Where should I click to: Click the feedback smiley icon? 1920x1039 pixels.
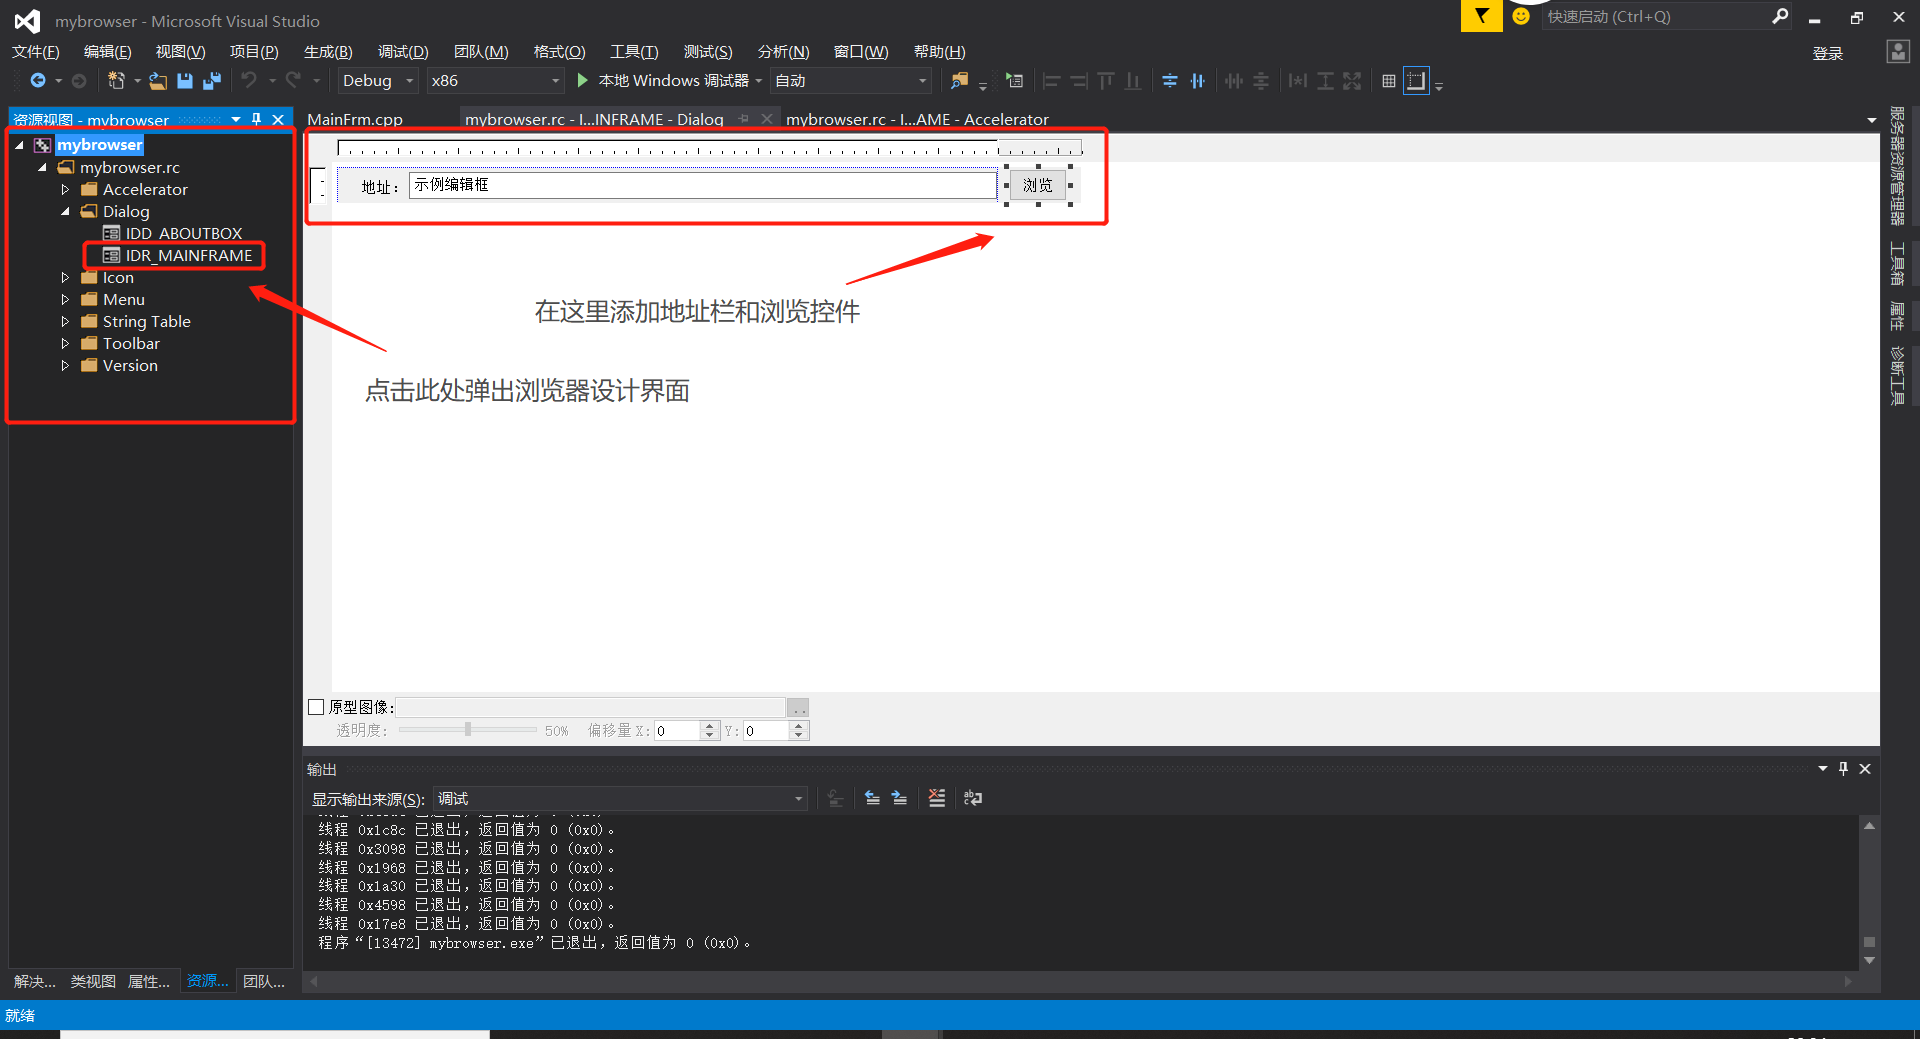pyautogui.click(x=1521, y=16)
